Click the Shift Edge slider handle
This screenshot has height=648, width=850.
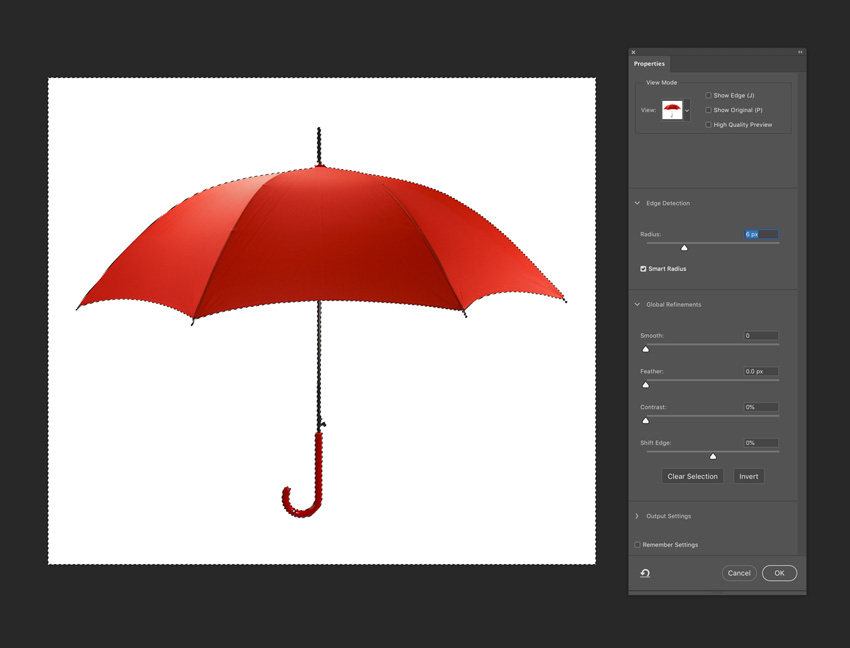tap(713, 456)
